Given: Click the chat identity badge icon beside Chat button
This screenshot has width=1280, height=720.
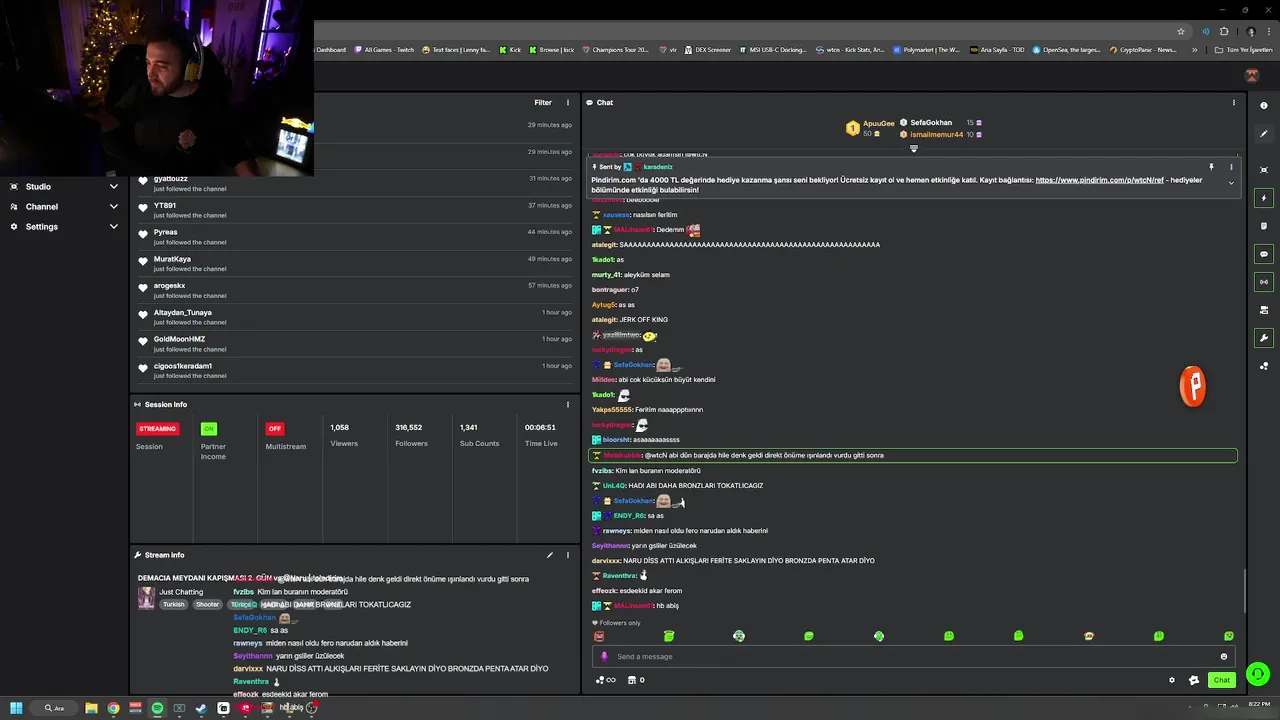Looking at the screenshot, I should point(1193,680).
